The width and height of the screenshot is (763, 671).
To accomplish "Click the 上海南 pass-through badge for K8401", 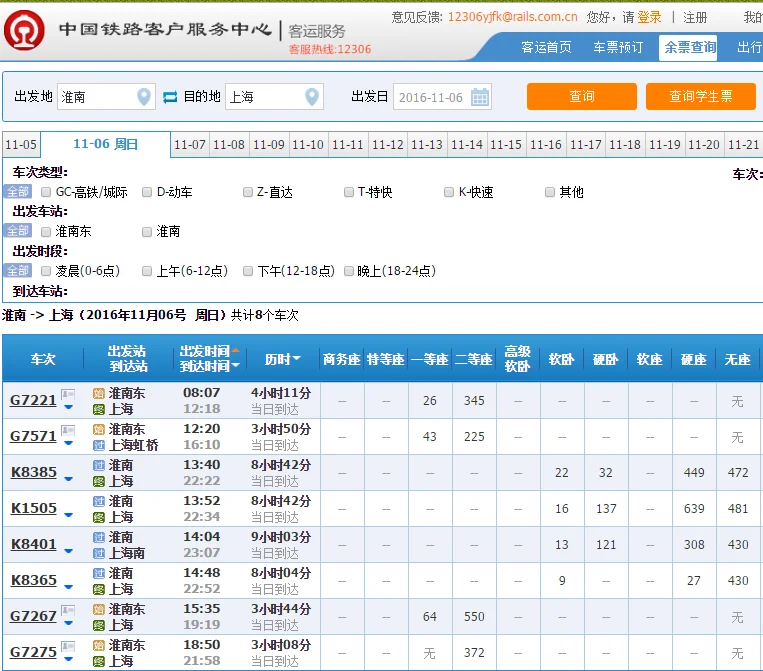I will [x=99, y=554].
